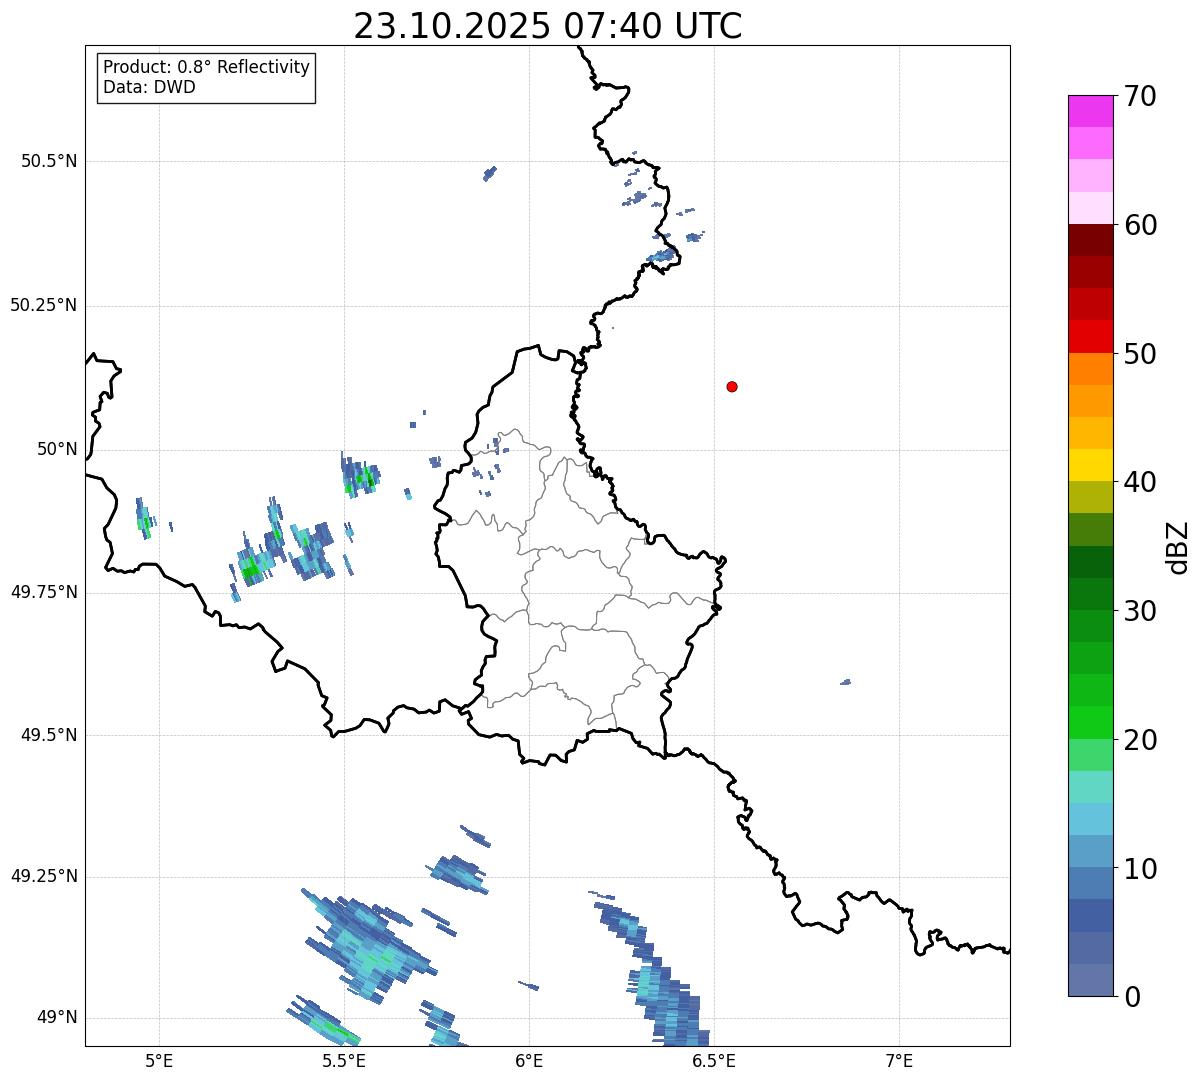The image size is (1202, 1081).
Task: Click the dBZ colorbar axis label
Action: click(1178, 546)
